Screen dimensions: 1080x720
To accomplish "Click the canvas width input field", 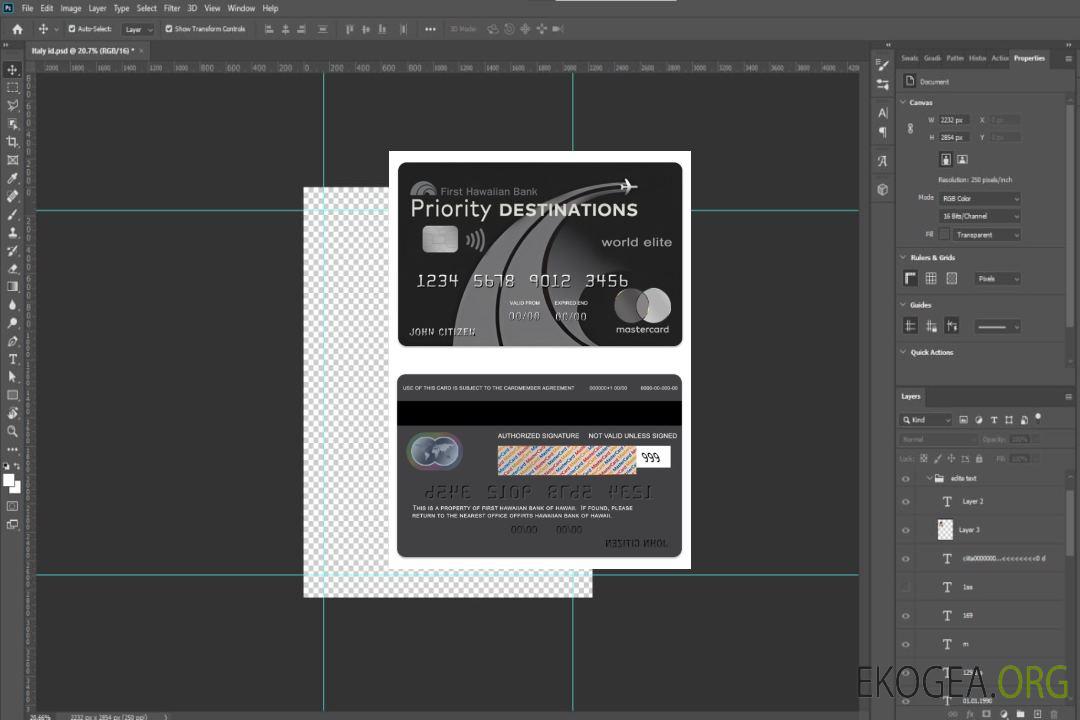I will click(x=954, y=120).
